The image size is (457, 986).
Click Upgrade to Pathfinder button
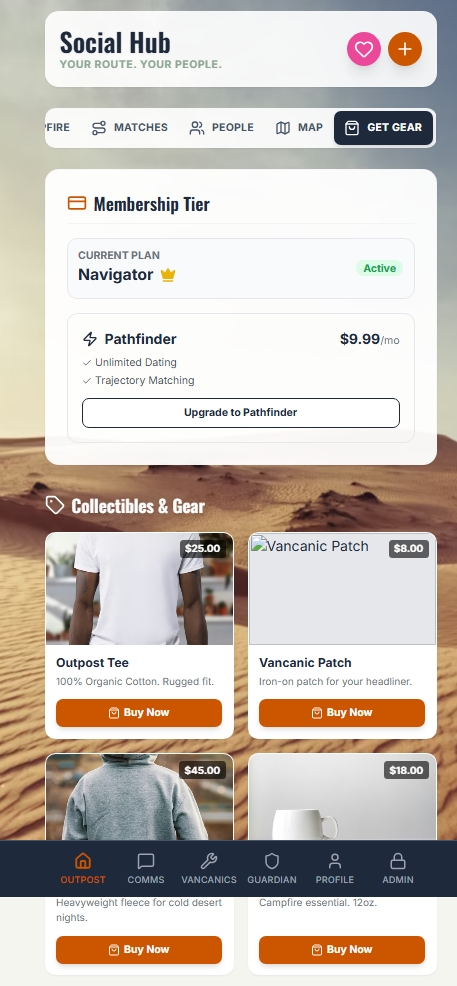click(x=241, y=413)
